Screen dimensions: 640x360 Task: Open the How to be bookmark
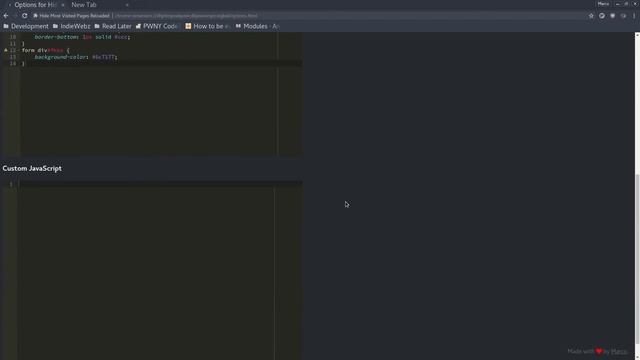207,26
